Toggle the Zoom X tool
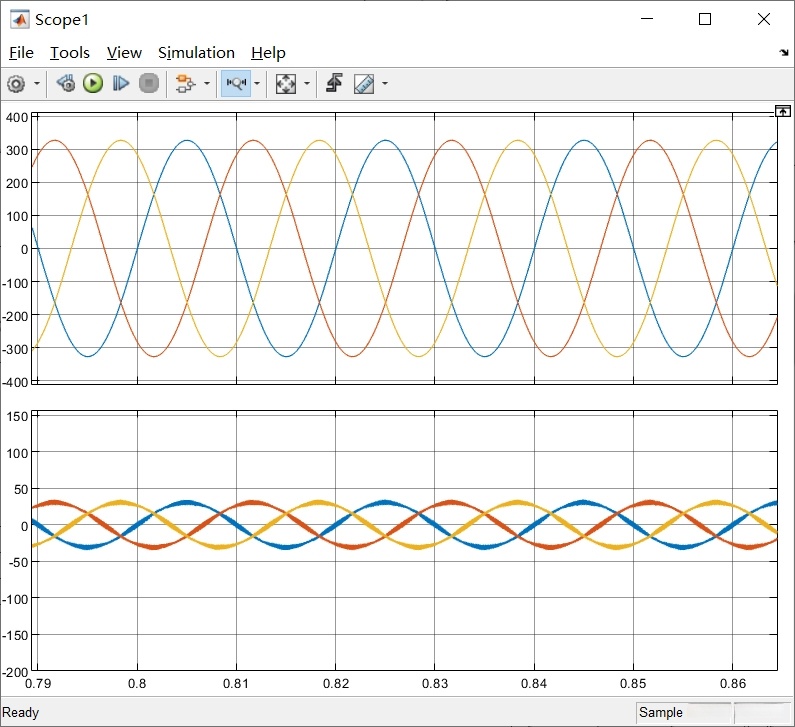 click(236, 84)
